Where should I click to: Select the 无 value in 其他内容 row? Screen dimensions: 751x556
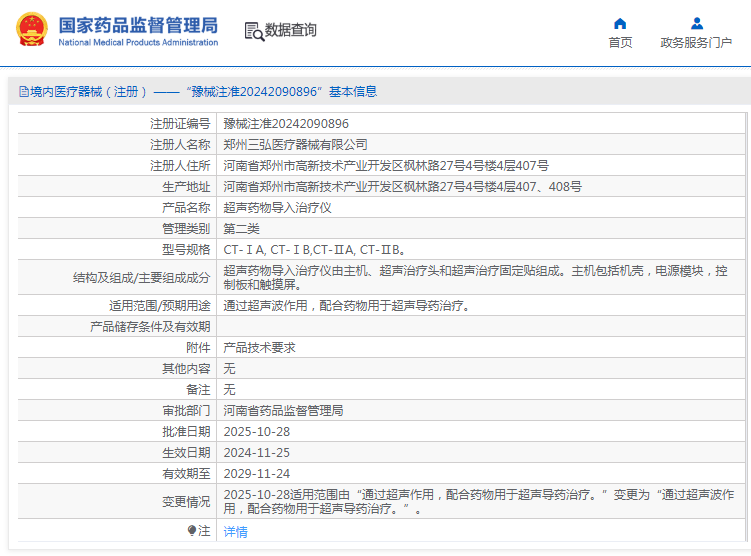(x=229, y=369)
